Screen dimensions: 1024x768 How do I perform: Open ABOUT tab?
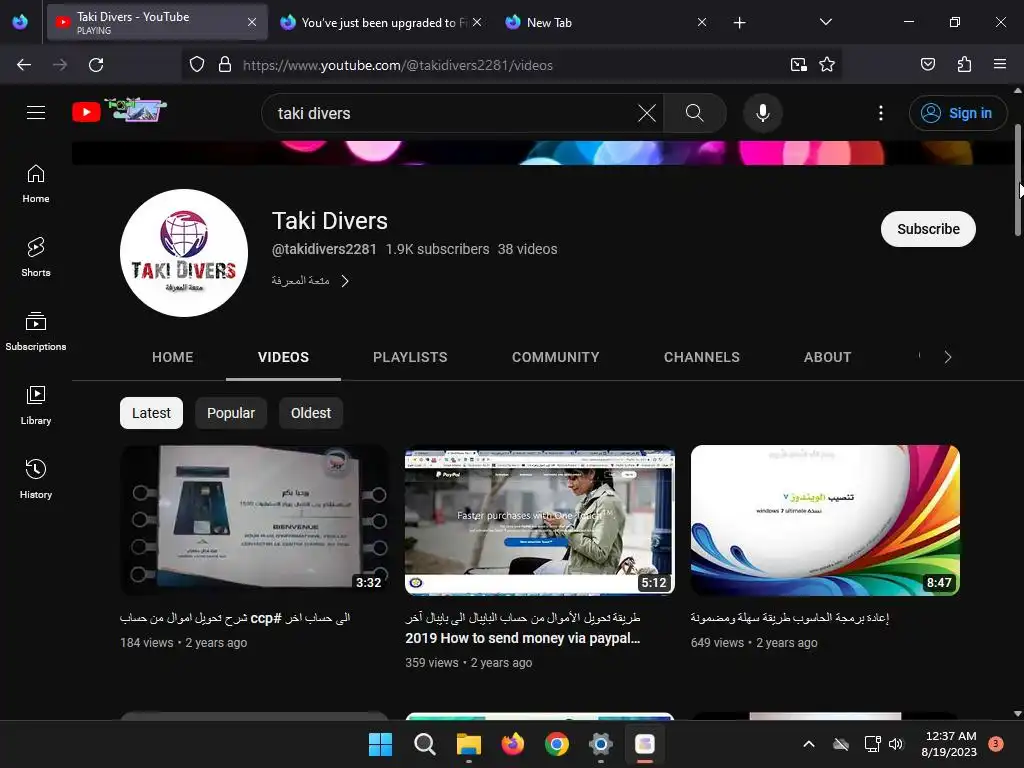coord(827,357)
